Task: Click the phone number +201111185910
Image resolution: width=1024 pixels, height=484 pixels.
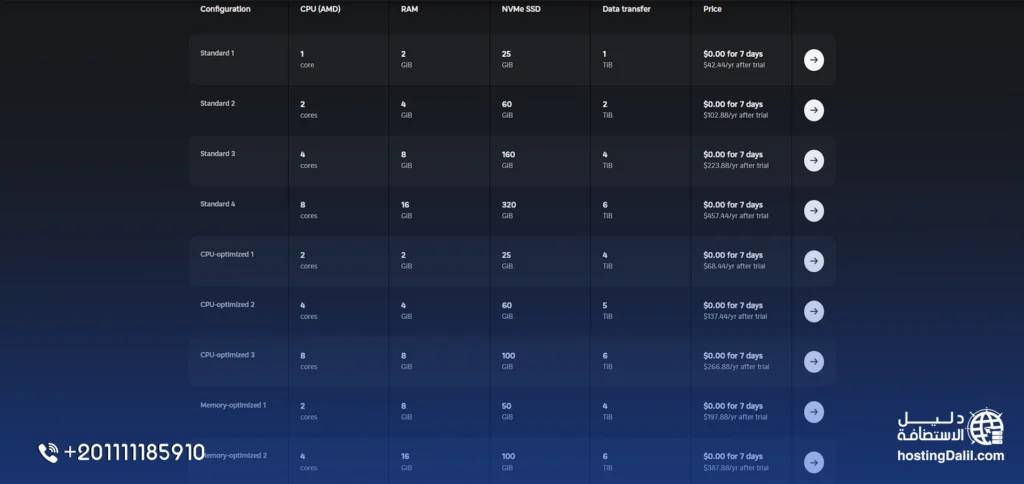Action: tap(135, 453)
